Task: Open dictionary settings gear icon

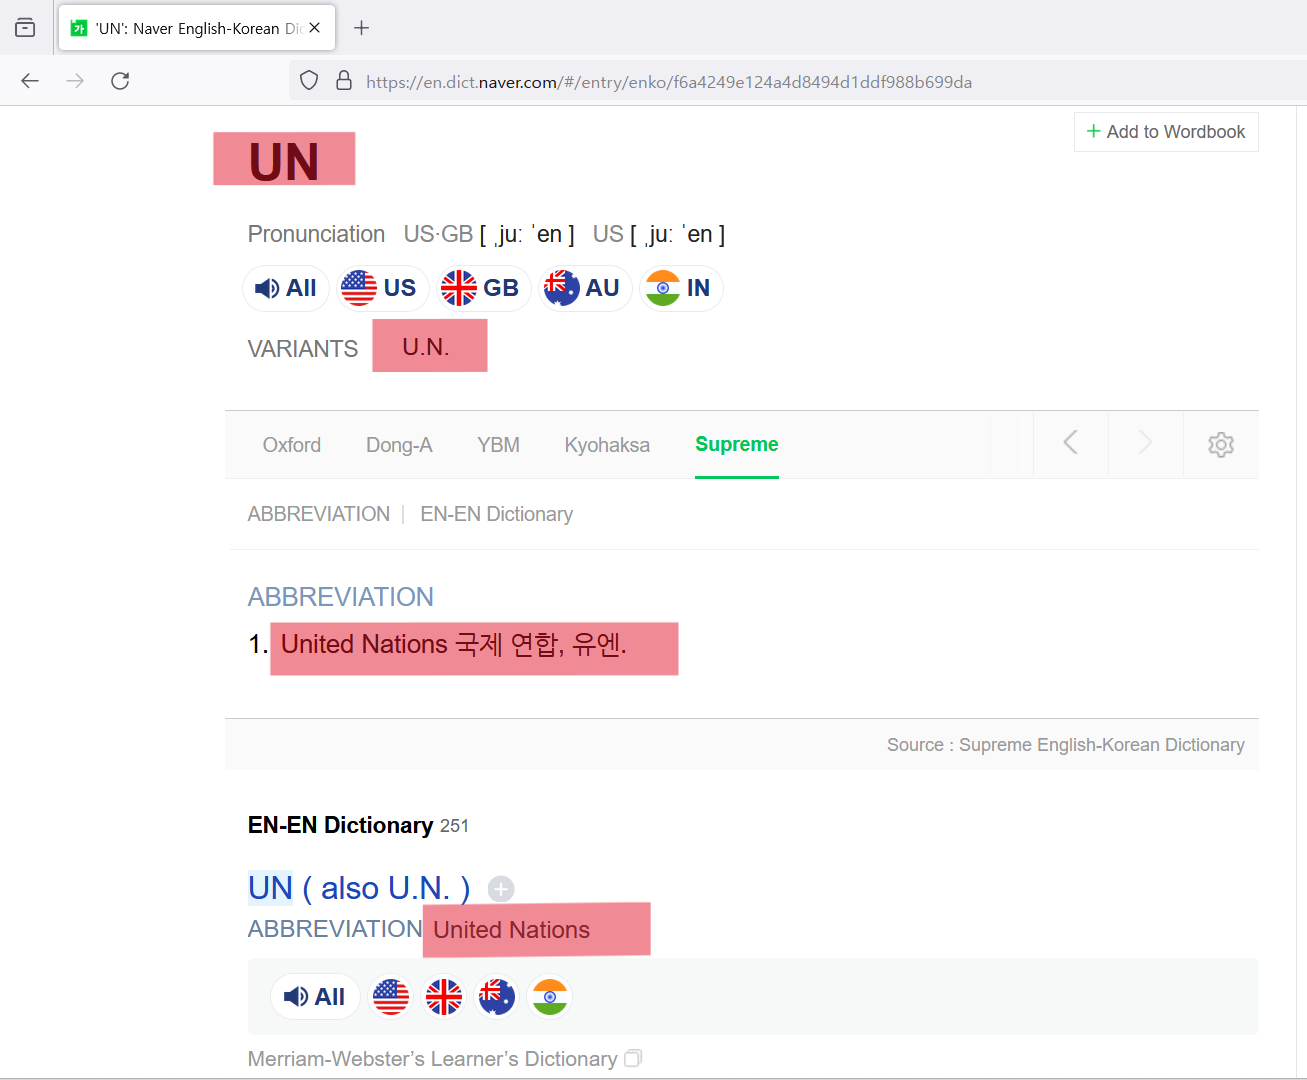Action: coord(1221,445)
